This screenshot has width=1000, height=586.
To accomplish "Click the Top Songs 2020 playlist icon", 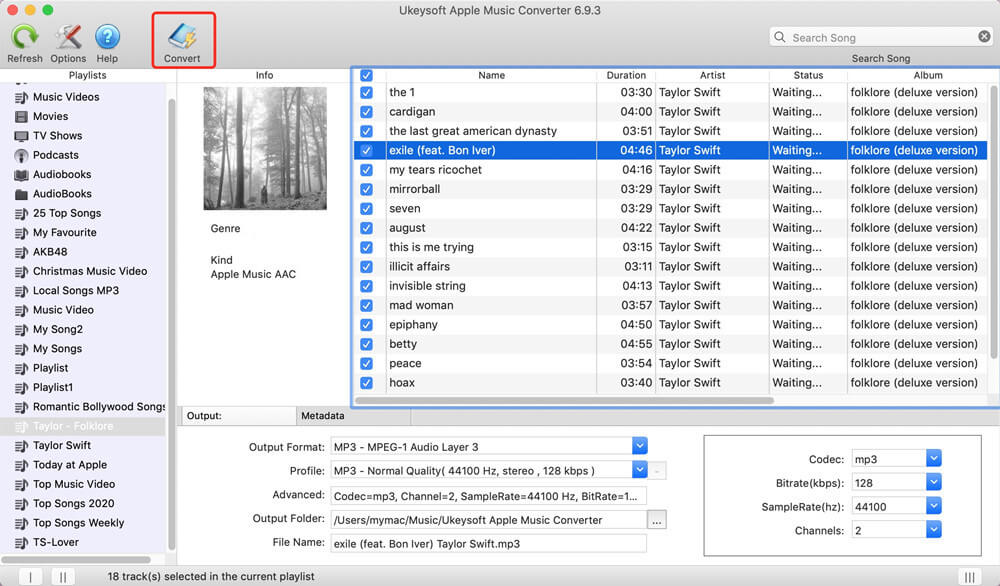I will tap(21, 504).
